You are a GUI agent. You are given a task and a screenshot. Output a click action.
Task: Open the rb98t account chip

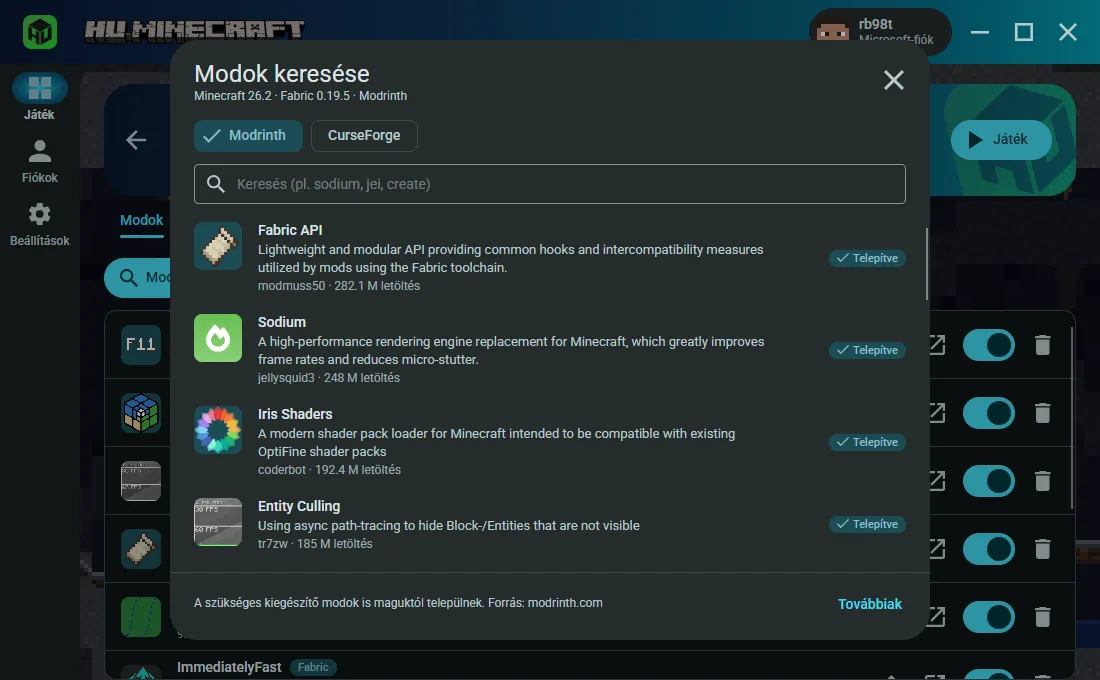[x=880, y=32]
